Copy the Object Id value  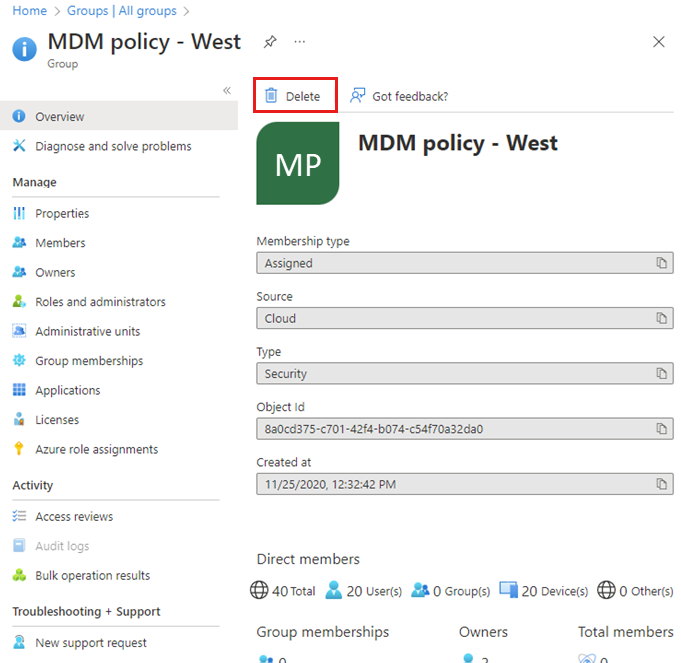tap(661, 429)
